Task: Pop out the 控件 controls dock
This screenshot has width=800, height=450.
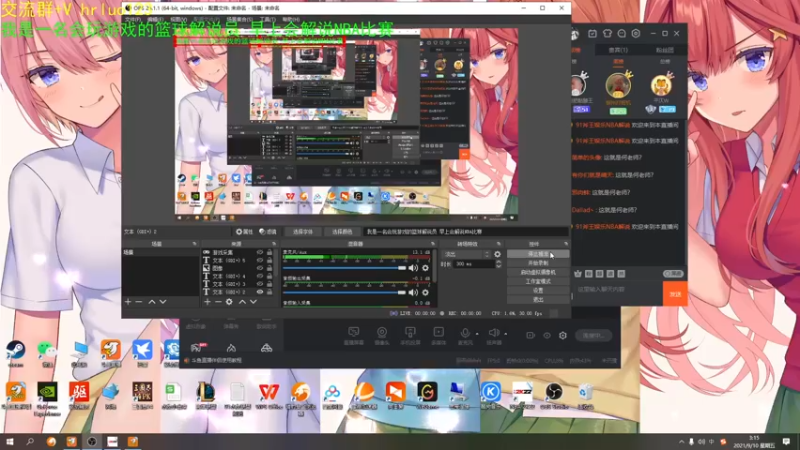Action: [x=565, y=244]
